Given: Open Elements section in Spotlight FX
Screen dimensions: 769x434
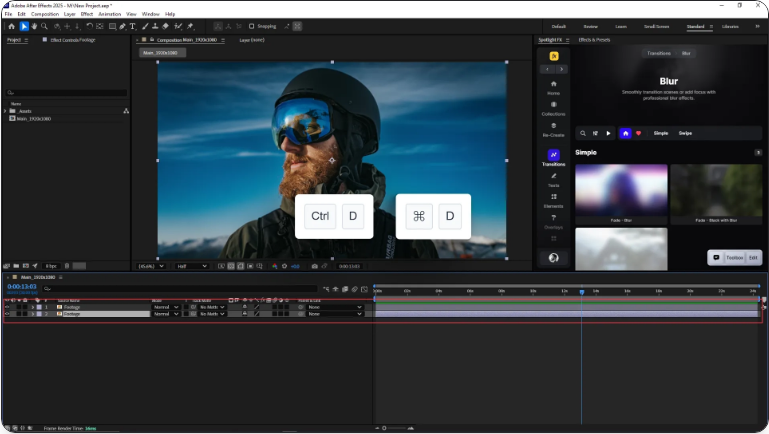Looking at the screenshot, I should pos(553,200).
